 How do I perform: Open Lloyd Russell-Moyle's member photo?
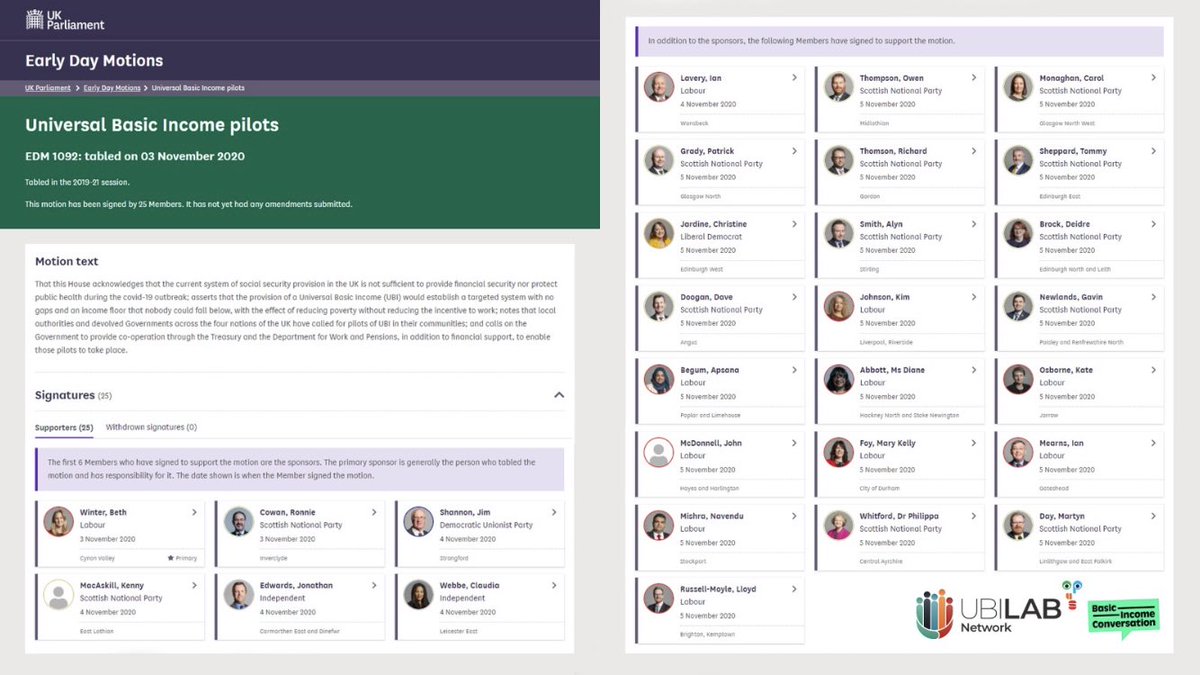(x=658, y=598)
